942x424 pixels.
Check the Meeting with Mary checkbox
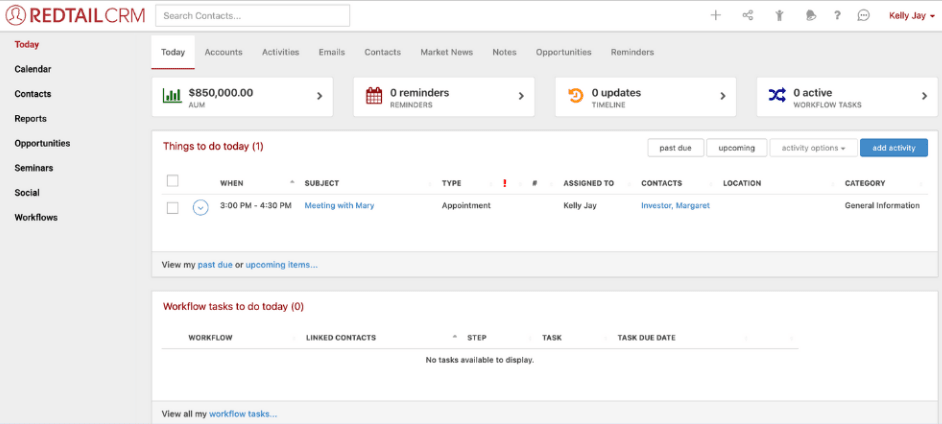point(172,207)
